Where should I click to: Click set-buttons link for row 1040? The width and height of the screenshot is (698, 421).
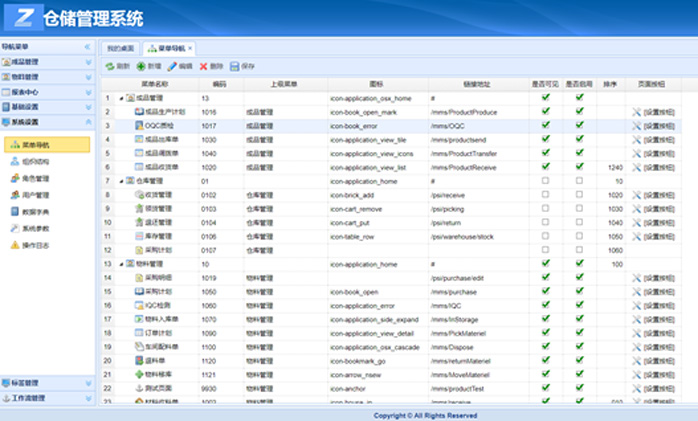(x=659, y=154)
